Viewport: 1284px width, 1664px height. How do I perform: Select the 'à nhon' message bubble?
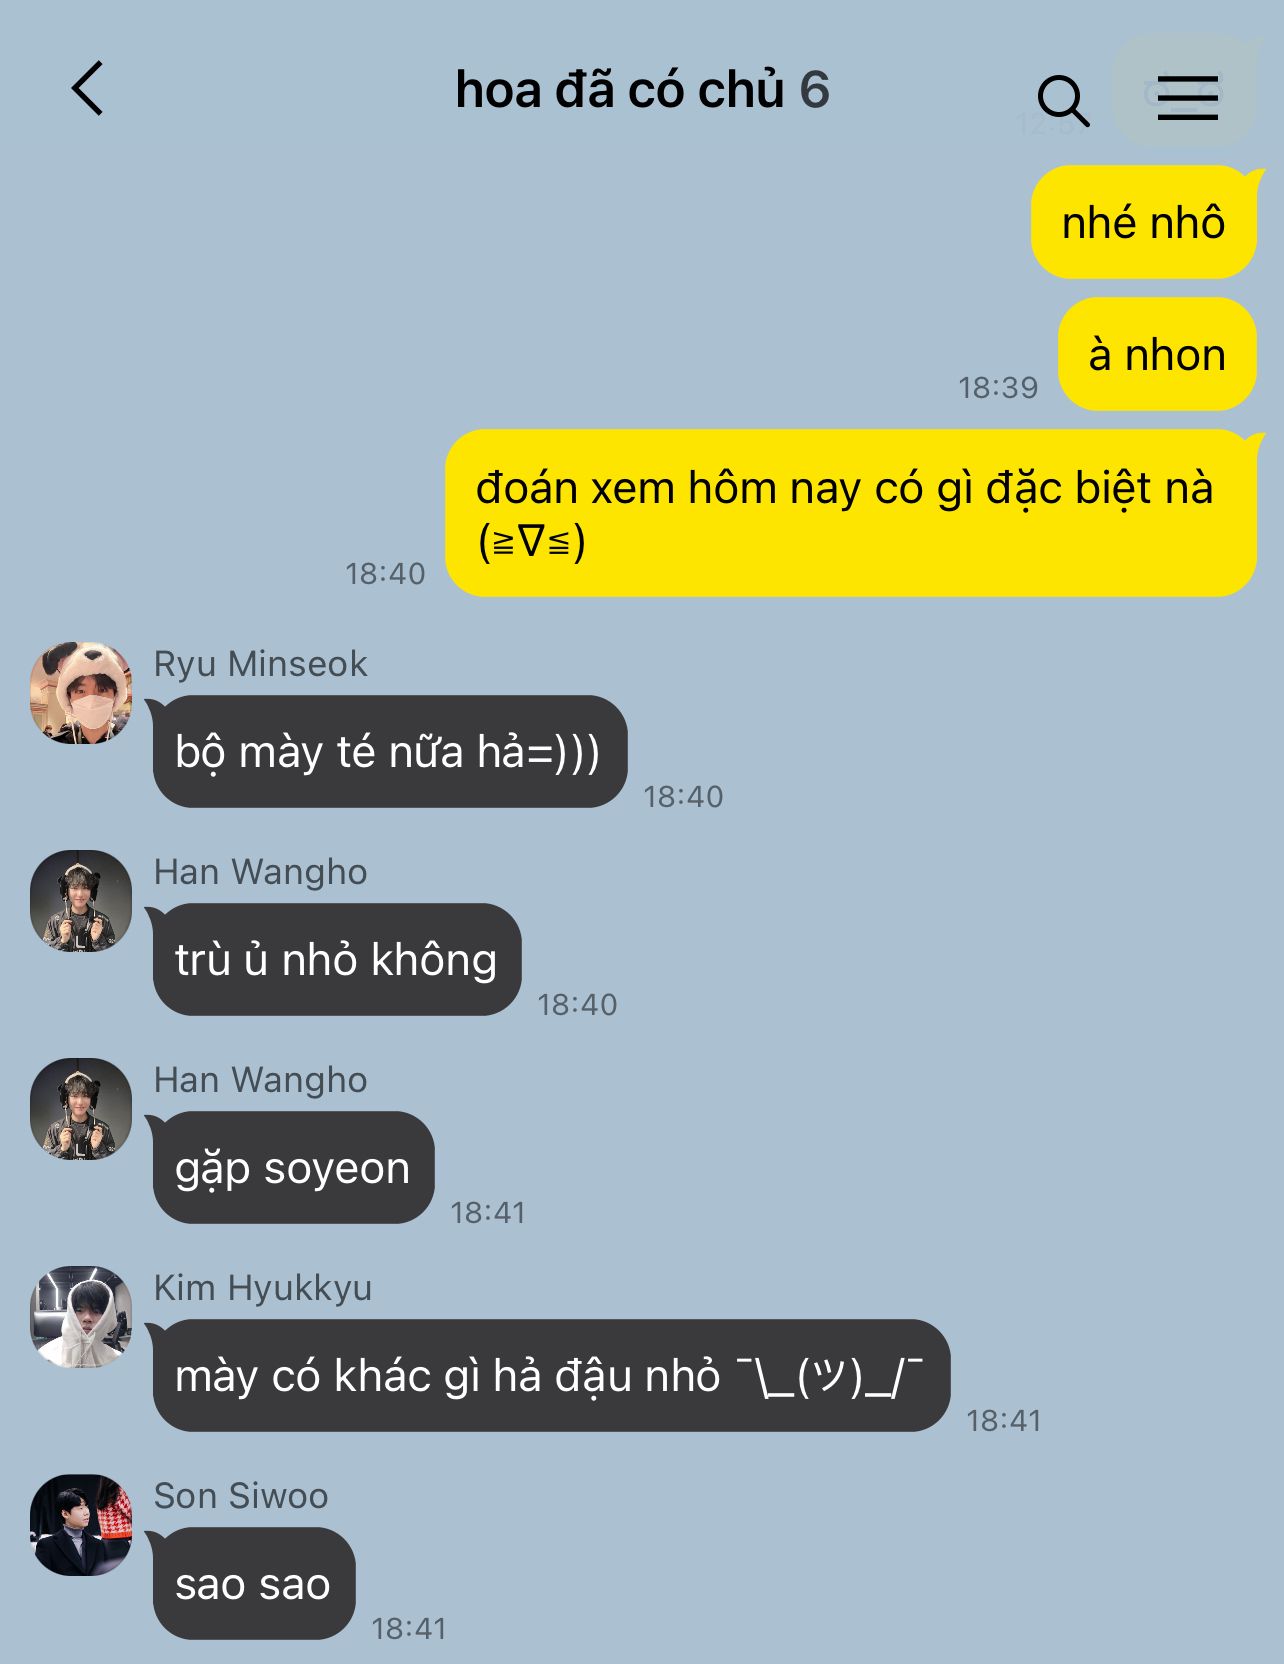1157,354
